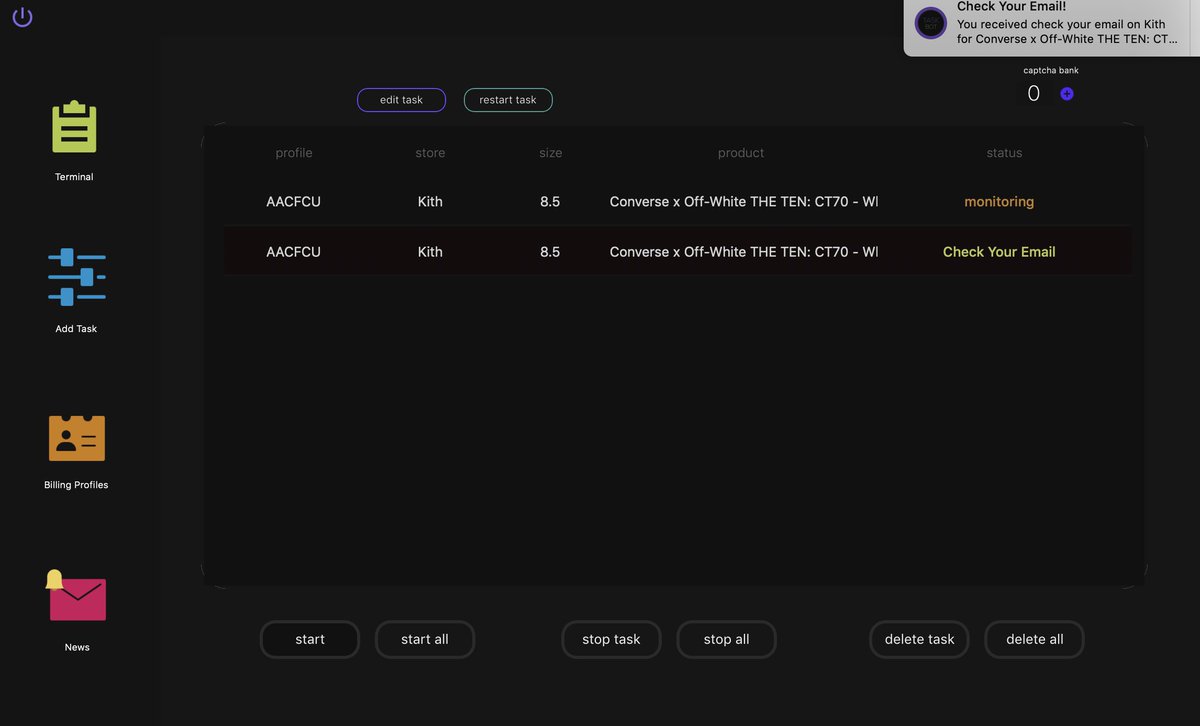The image size is (1200, 726).
Task: Select the Billing Profiles label
Action: 76,485
